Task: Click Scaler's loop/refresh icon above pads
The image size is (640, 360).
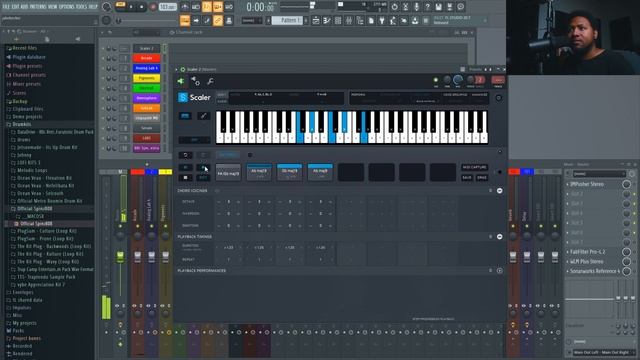Action: [x=185, y=155]
